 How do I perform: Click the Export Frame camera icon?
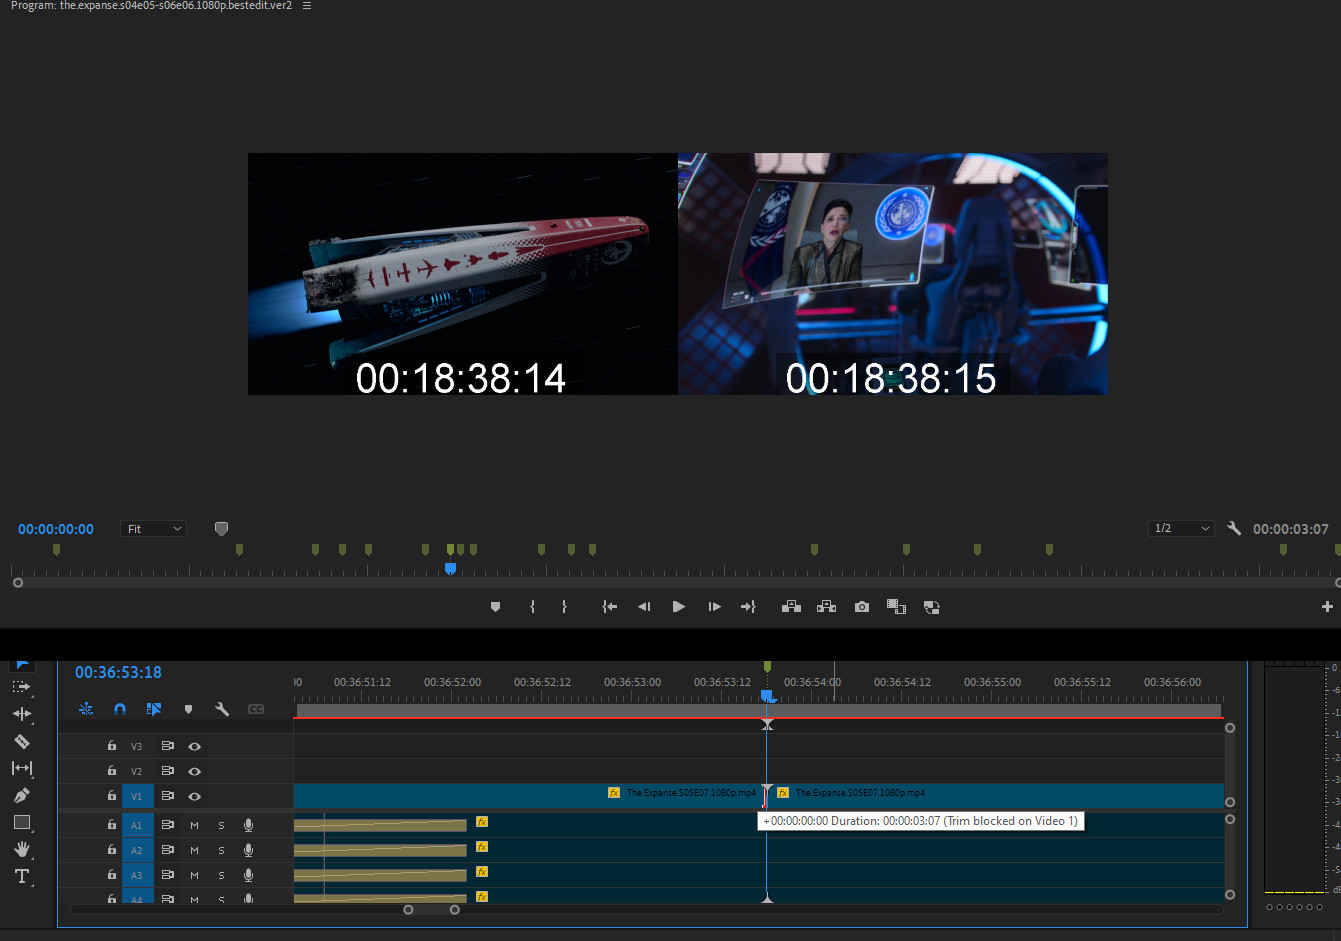(861, 607)
